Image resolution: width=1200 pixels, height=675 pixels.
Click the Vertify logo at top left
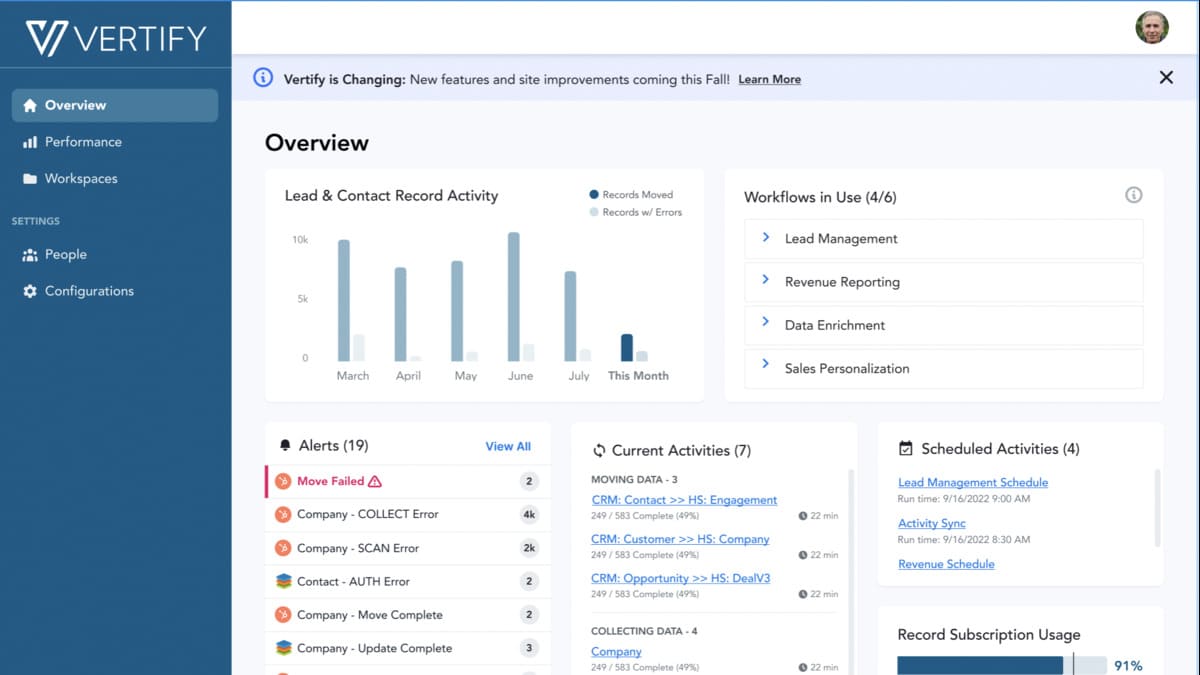click(113, 36)
